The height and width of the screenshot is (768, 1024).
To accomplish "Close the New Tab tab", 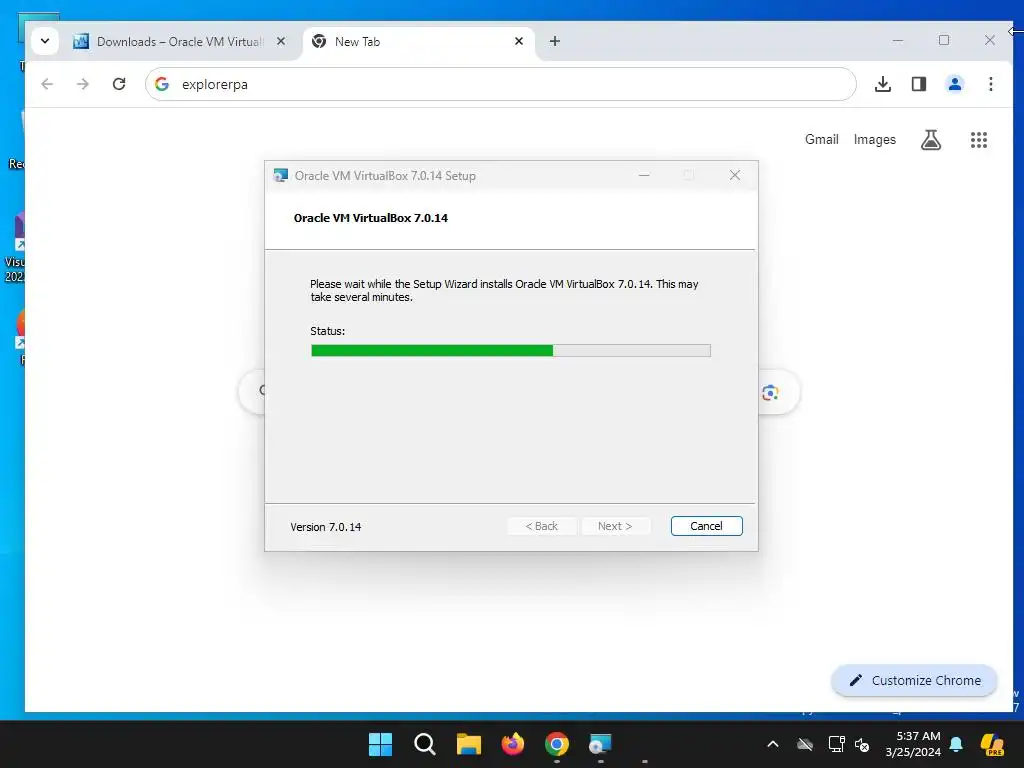I will (x=519, y=41).
